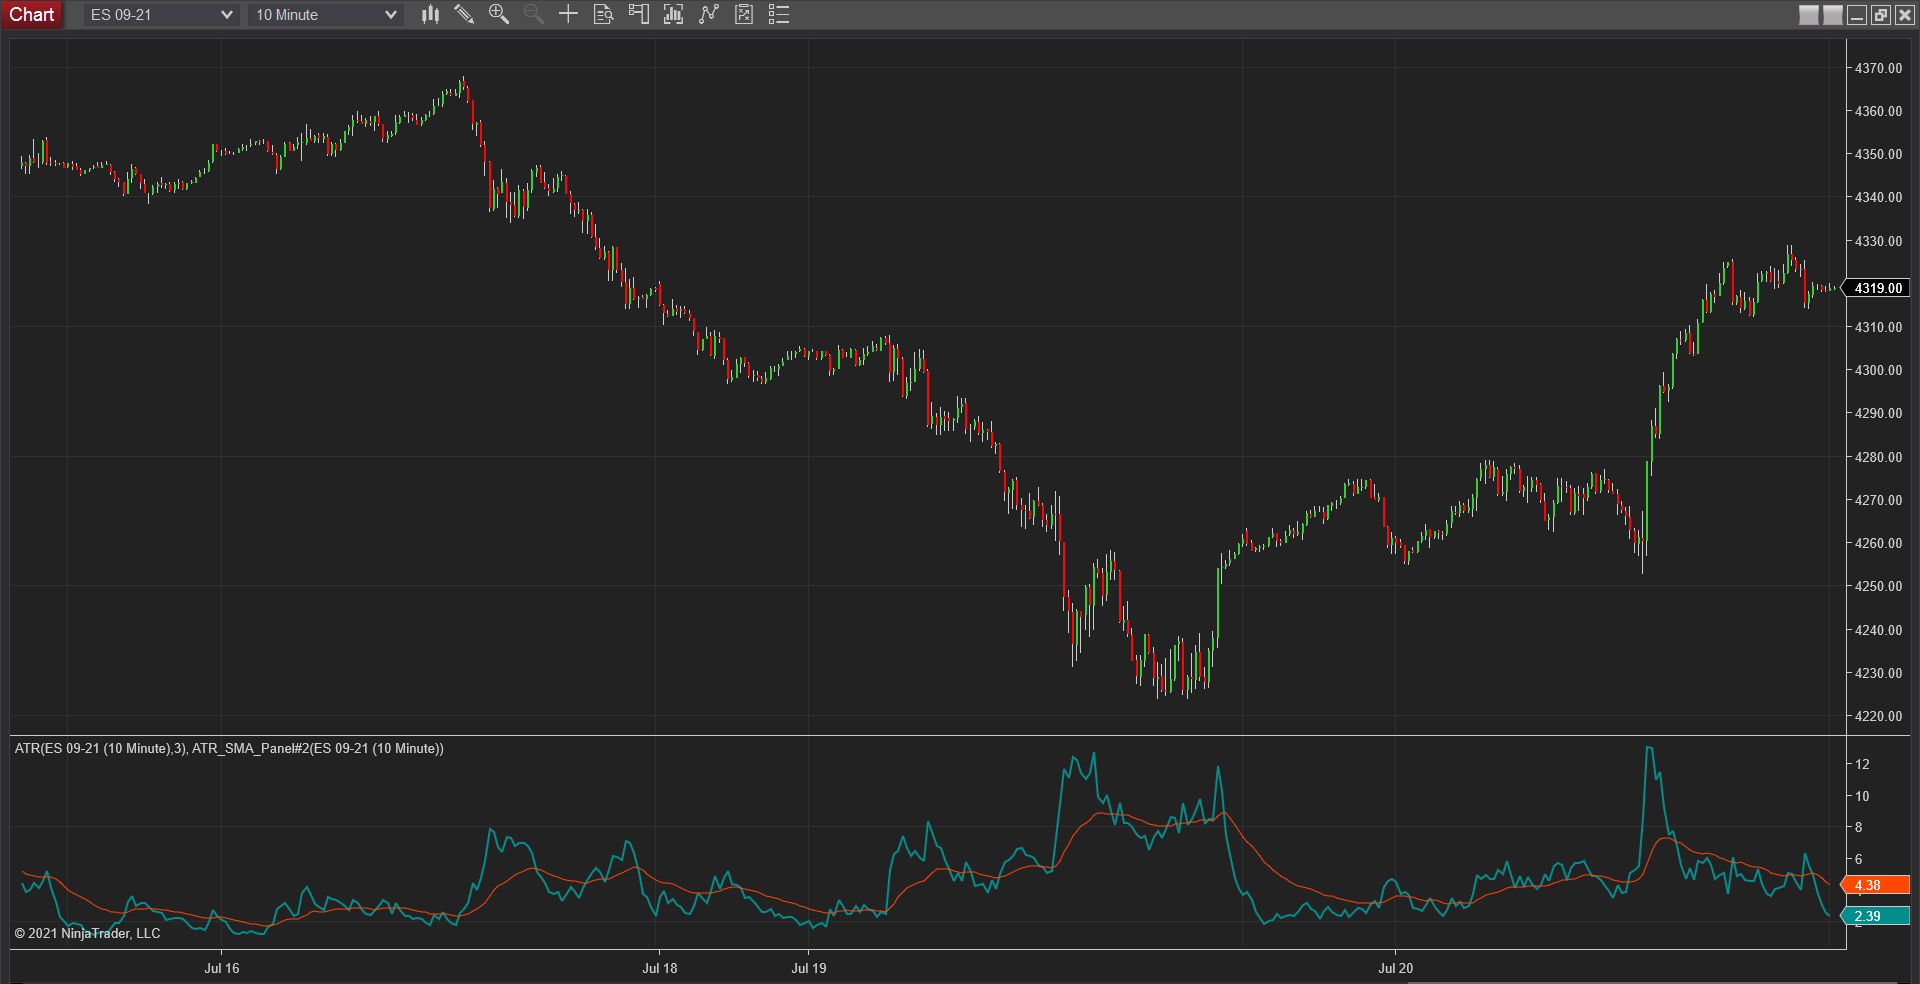Screen dimensions: 1920x984
Task: Open the Strategies line-graph icon
Action: [709, 14]
